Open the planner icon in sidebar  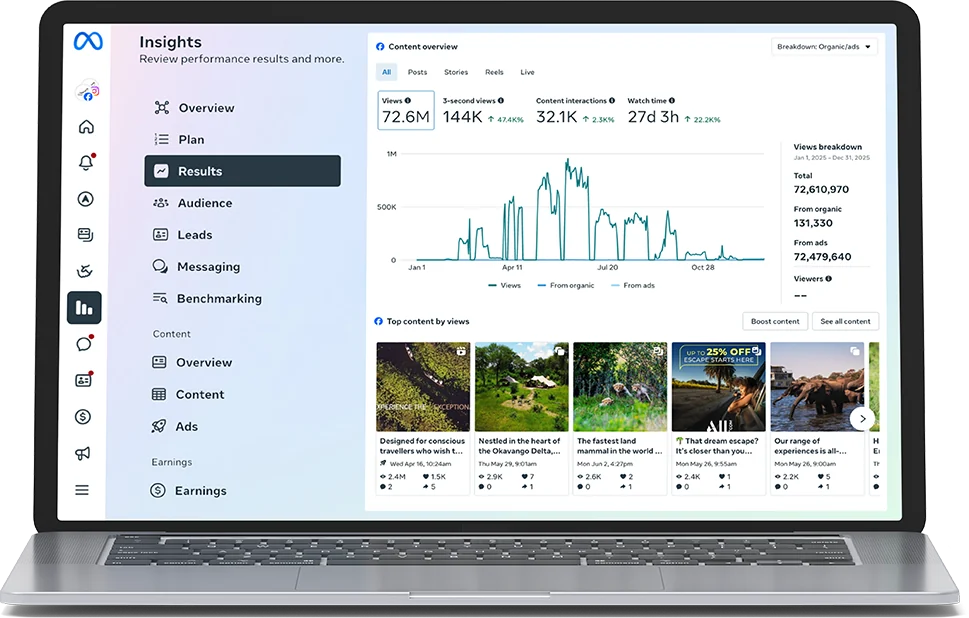(x=85, y=271)
